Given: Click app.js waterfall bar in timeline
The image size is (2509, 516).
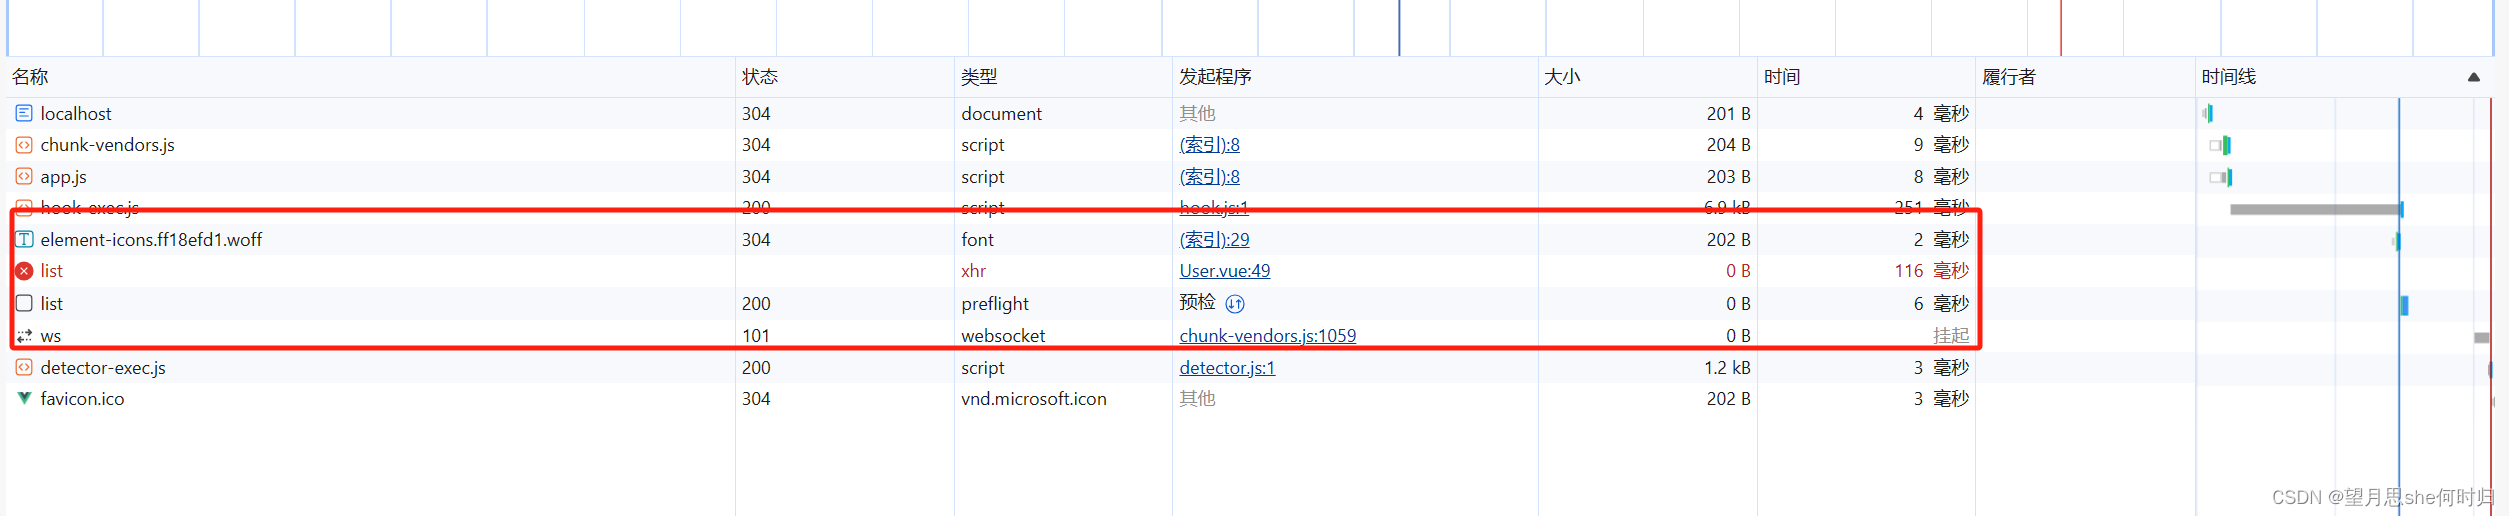Looking at the screenshot, I should coord(2221,177).
